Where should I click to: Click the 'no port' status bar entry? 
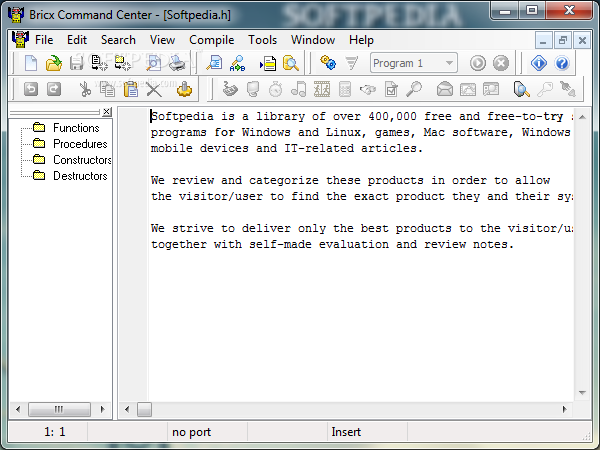tap(191, 432)
